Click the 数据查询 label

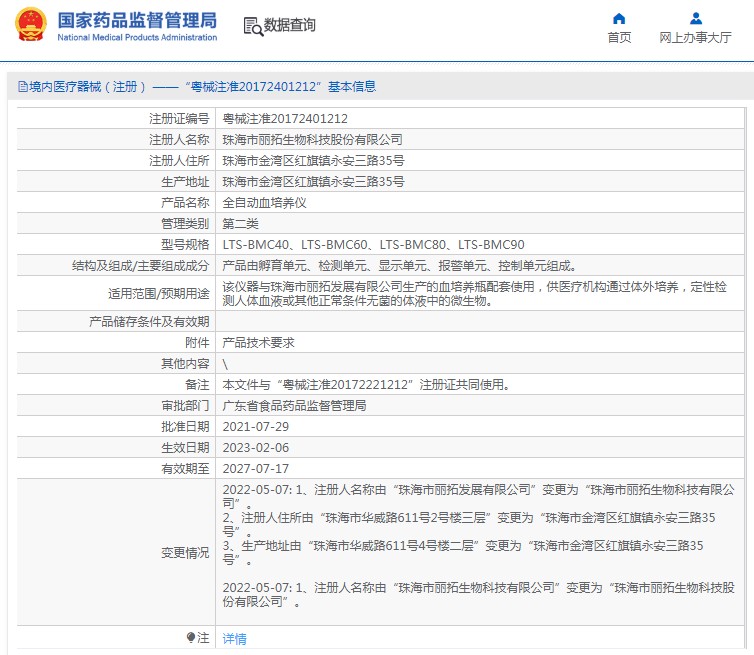(289, 25)
